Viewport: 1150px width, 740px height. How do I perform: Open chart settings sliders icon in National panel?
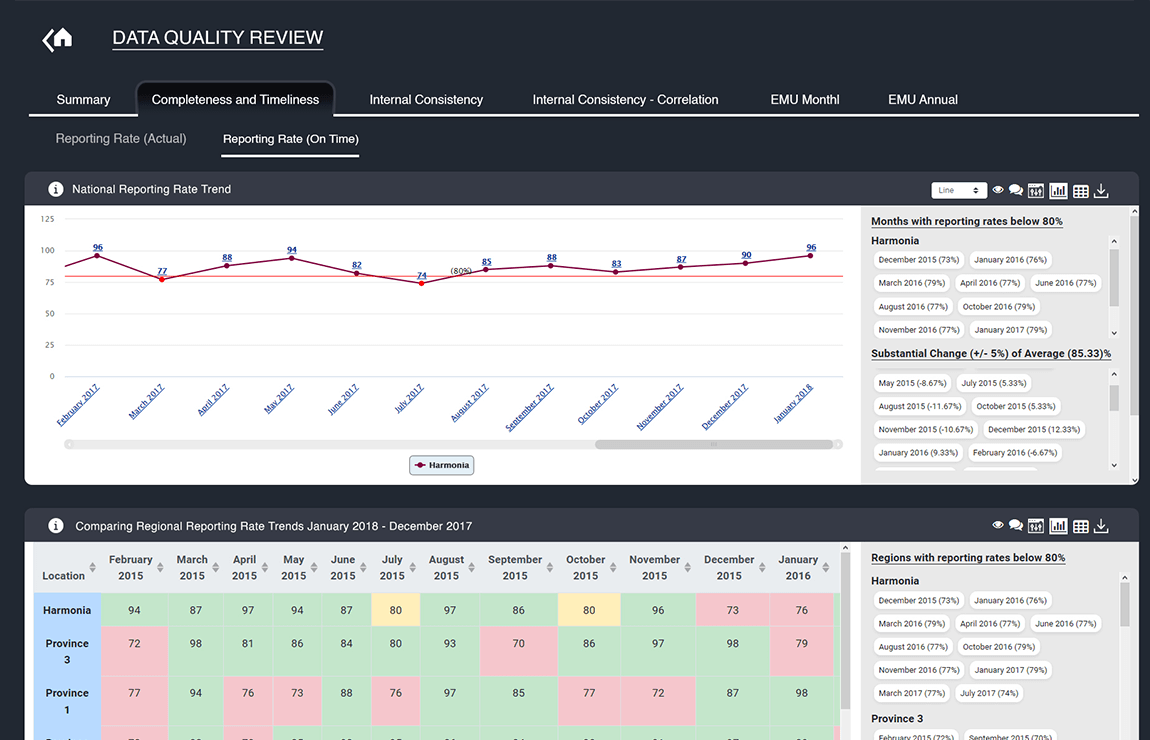tap(1036, 191)
